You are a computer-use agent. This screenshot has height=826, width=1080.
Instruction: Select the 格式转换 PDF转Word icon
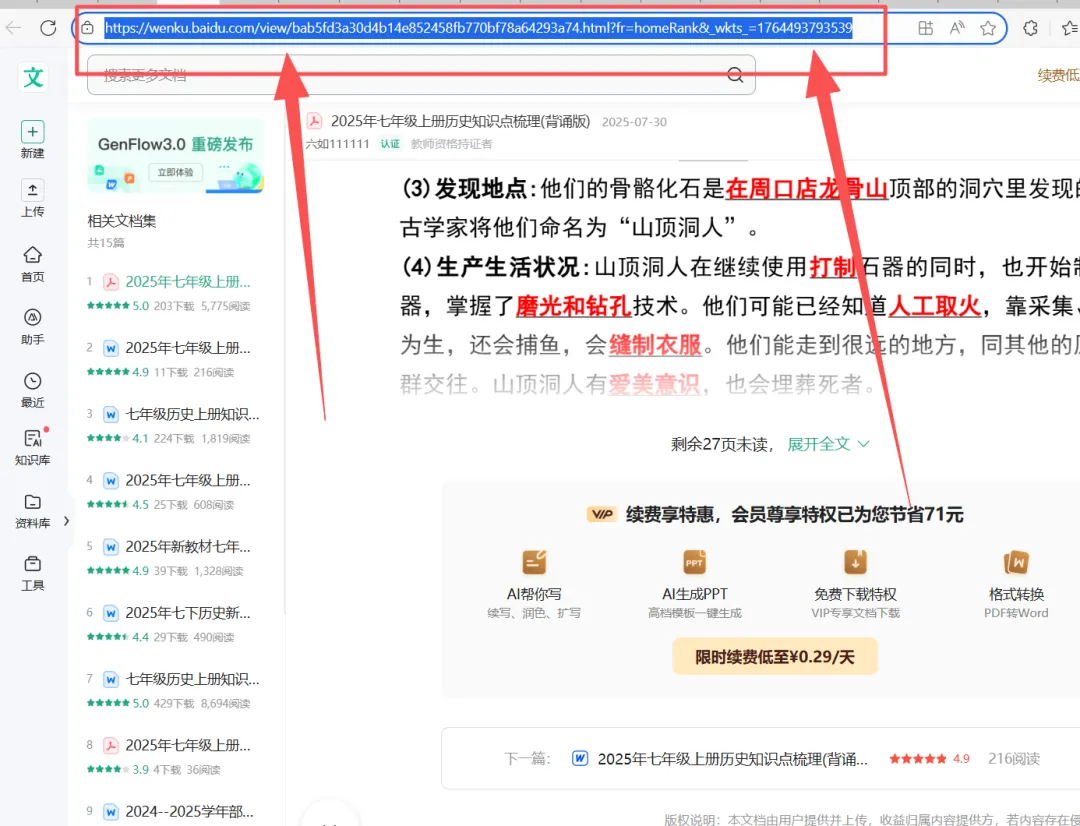[x=1016, y=561]
